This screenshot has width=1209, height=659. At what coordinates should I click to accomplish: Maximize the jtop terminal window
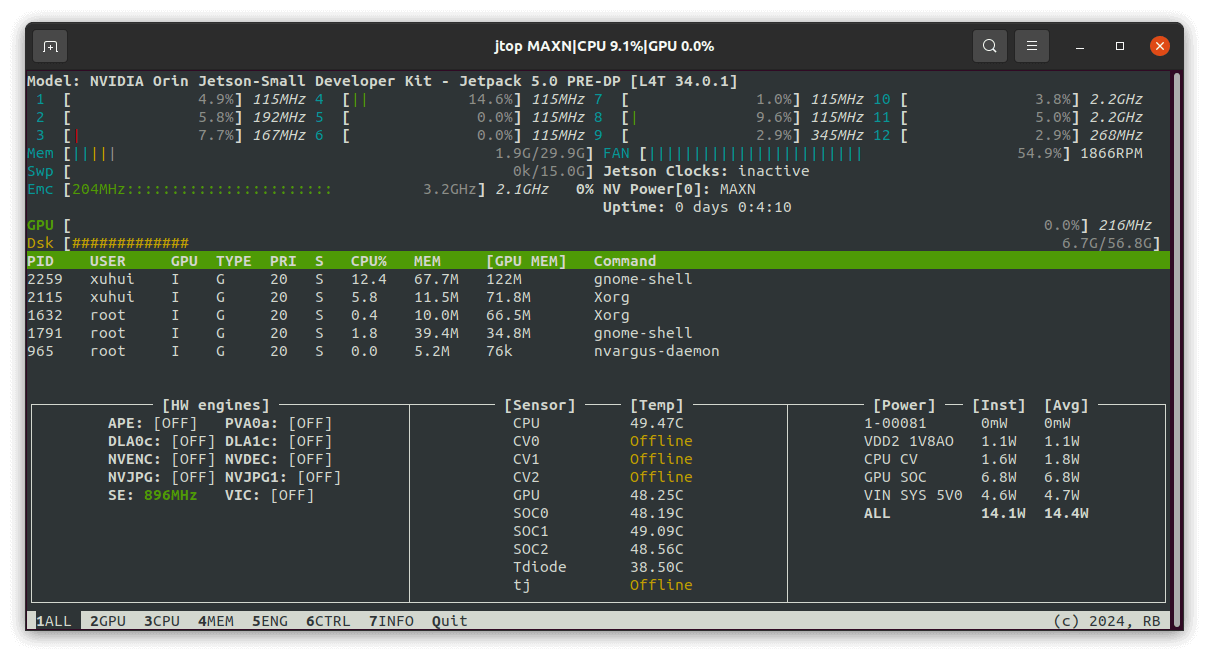pos(1120,46)
